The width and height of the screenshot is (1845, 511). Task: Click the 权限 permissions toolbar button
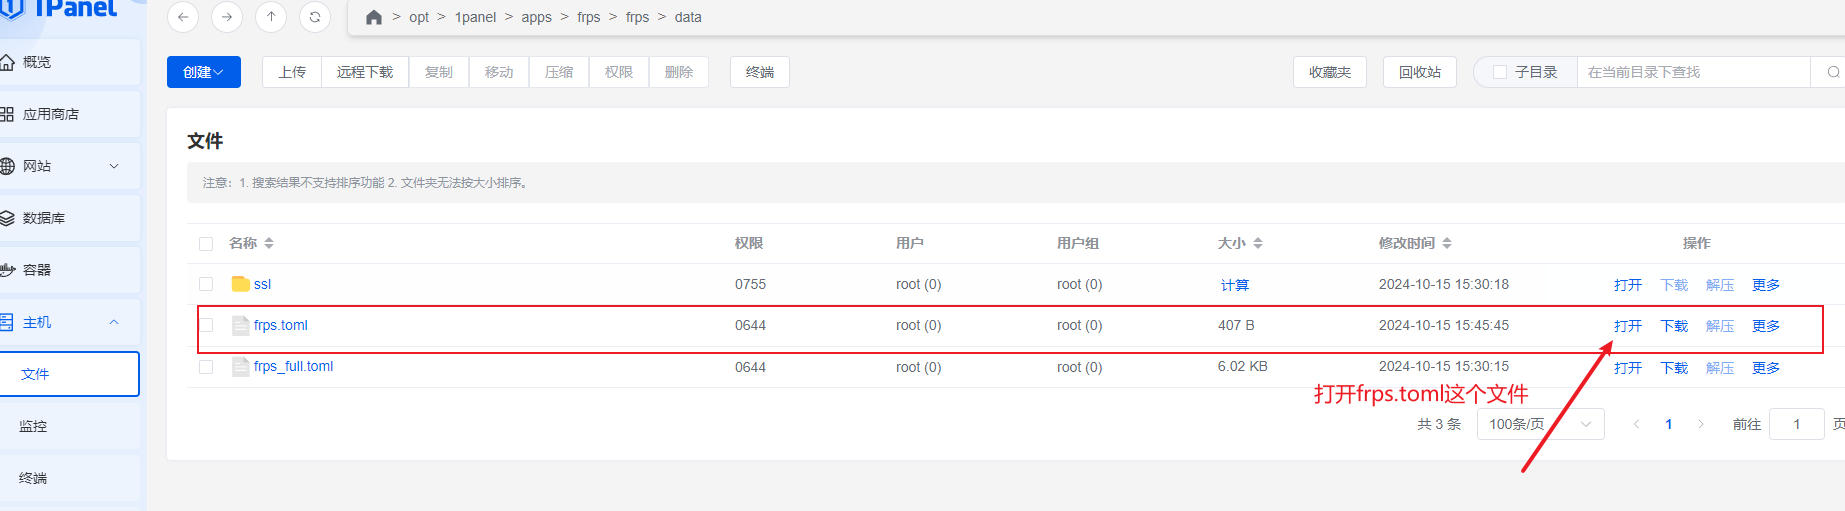[619, 72]
